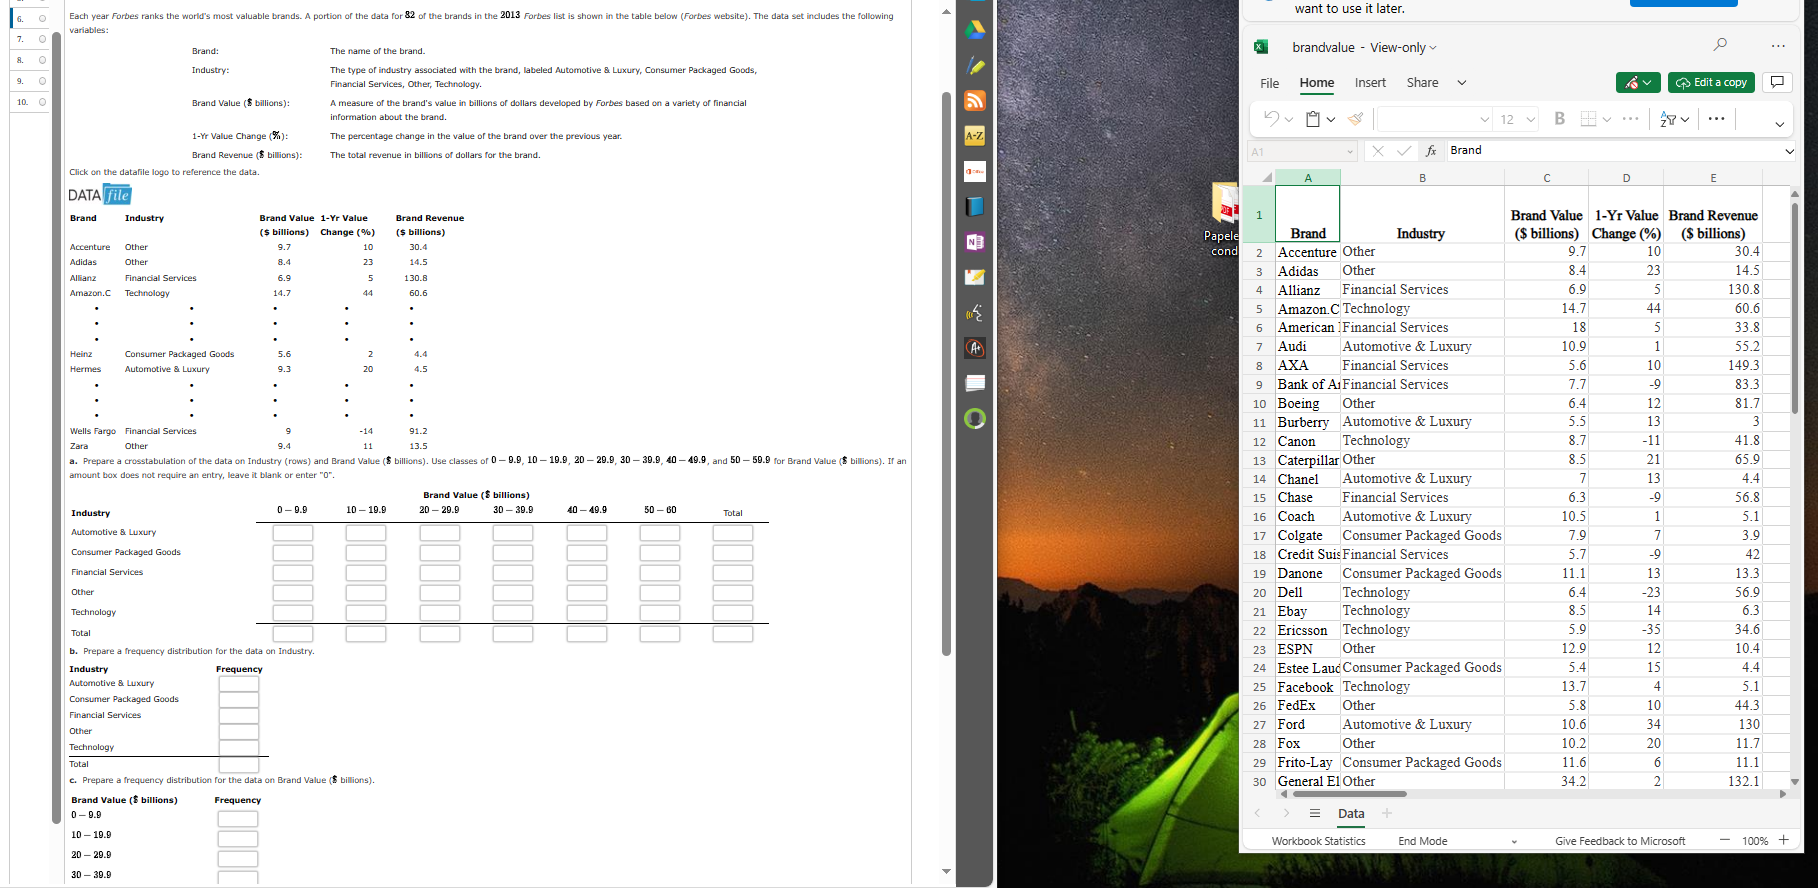Open the orange RSS feed dock icon
This screenshot has width=1818, height=888.
click(975, 100)
